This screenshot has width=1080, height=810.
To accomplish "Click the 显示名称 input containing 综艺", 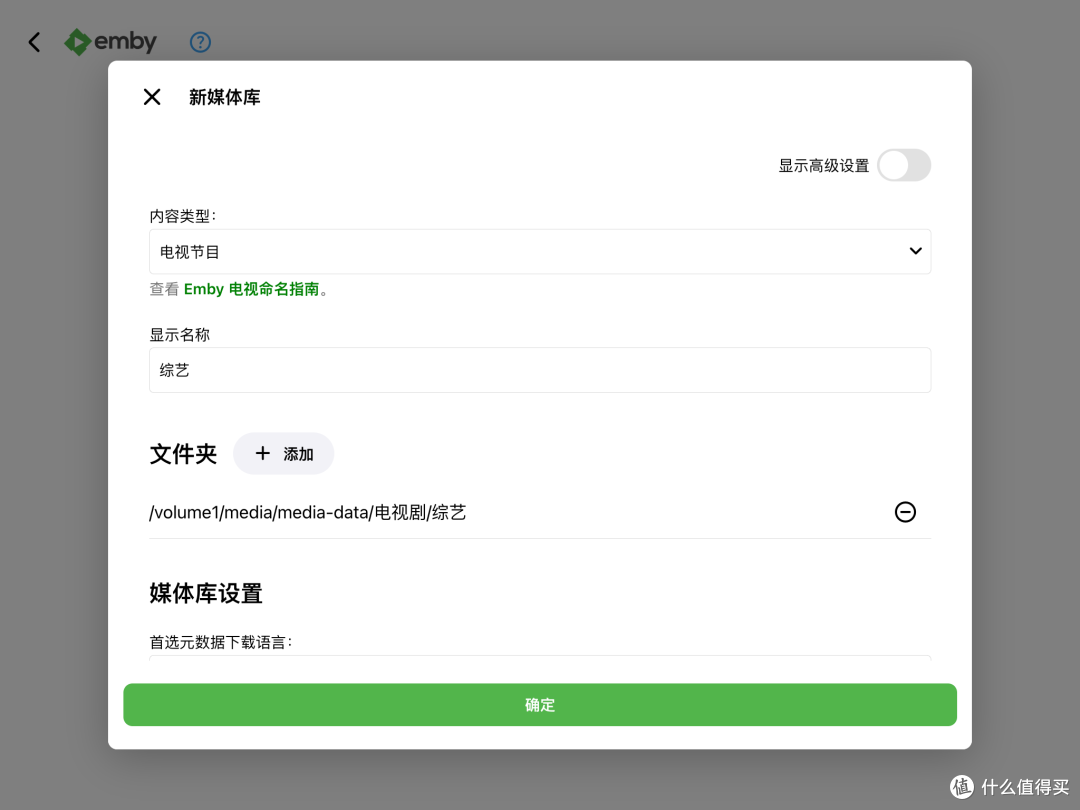I will [x=540, y=370].
